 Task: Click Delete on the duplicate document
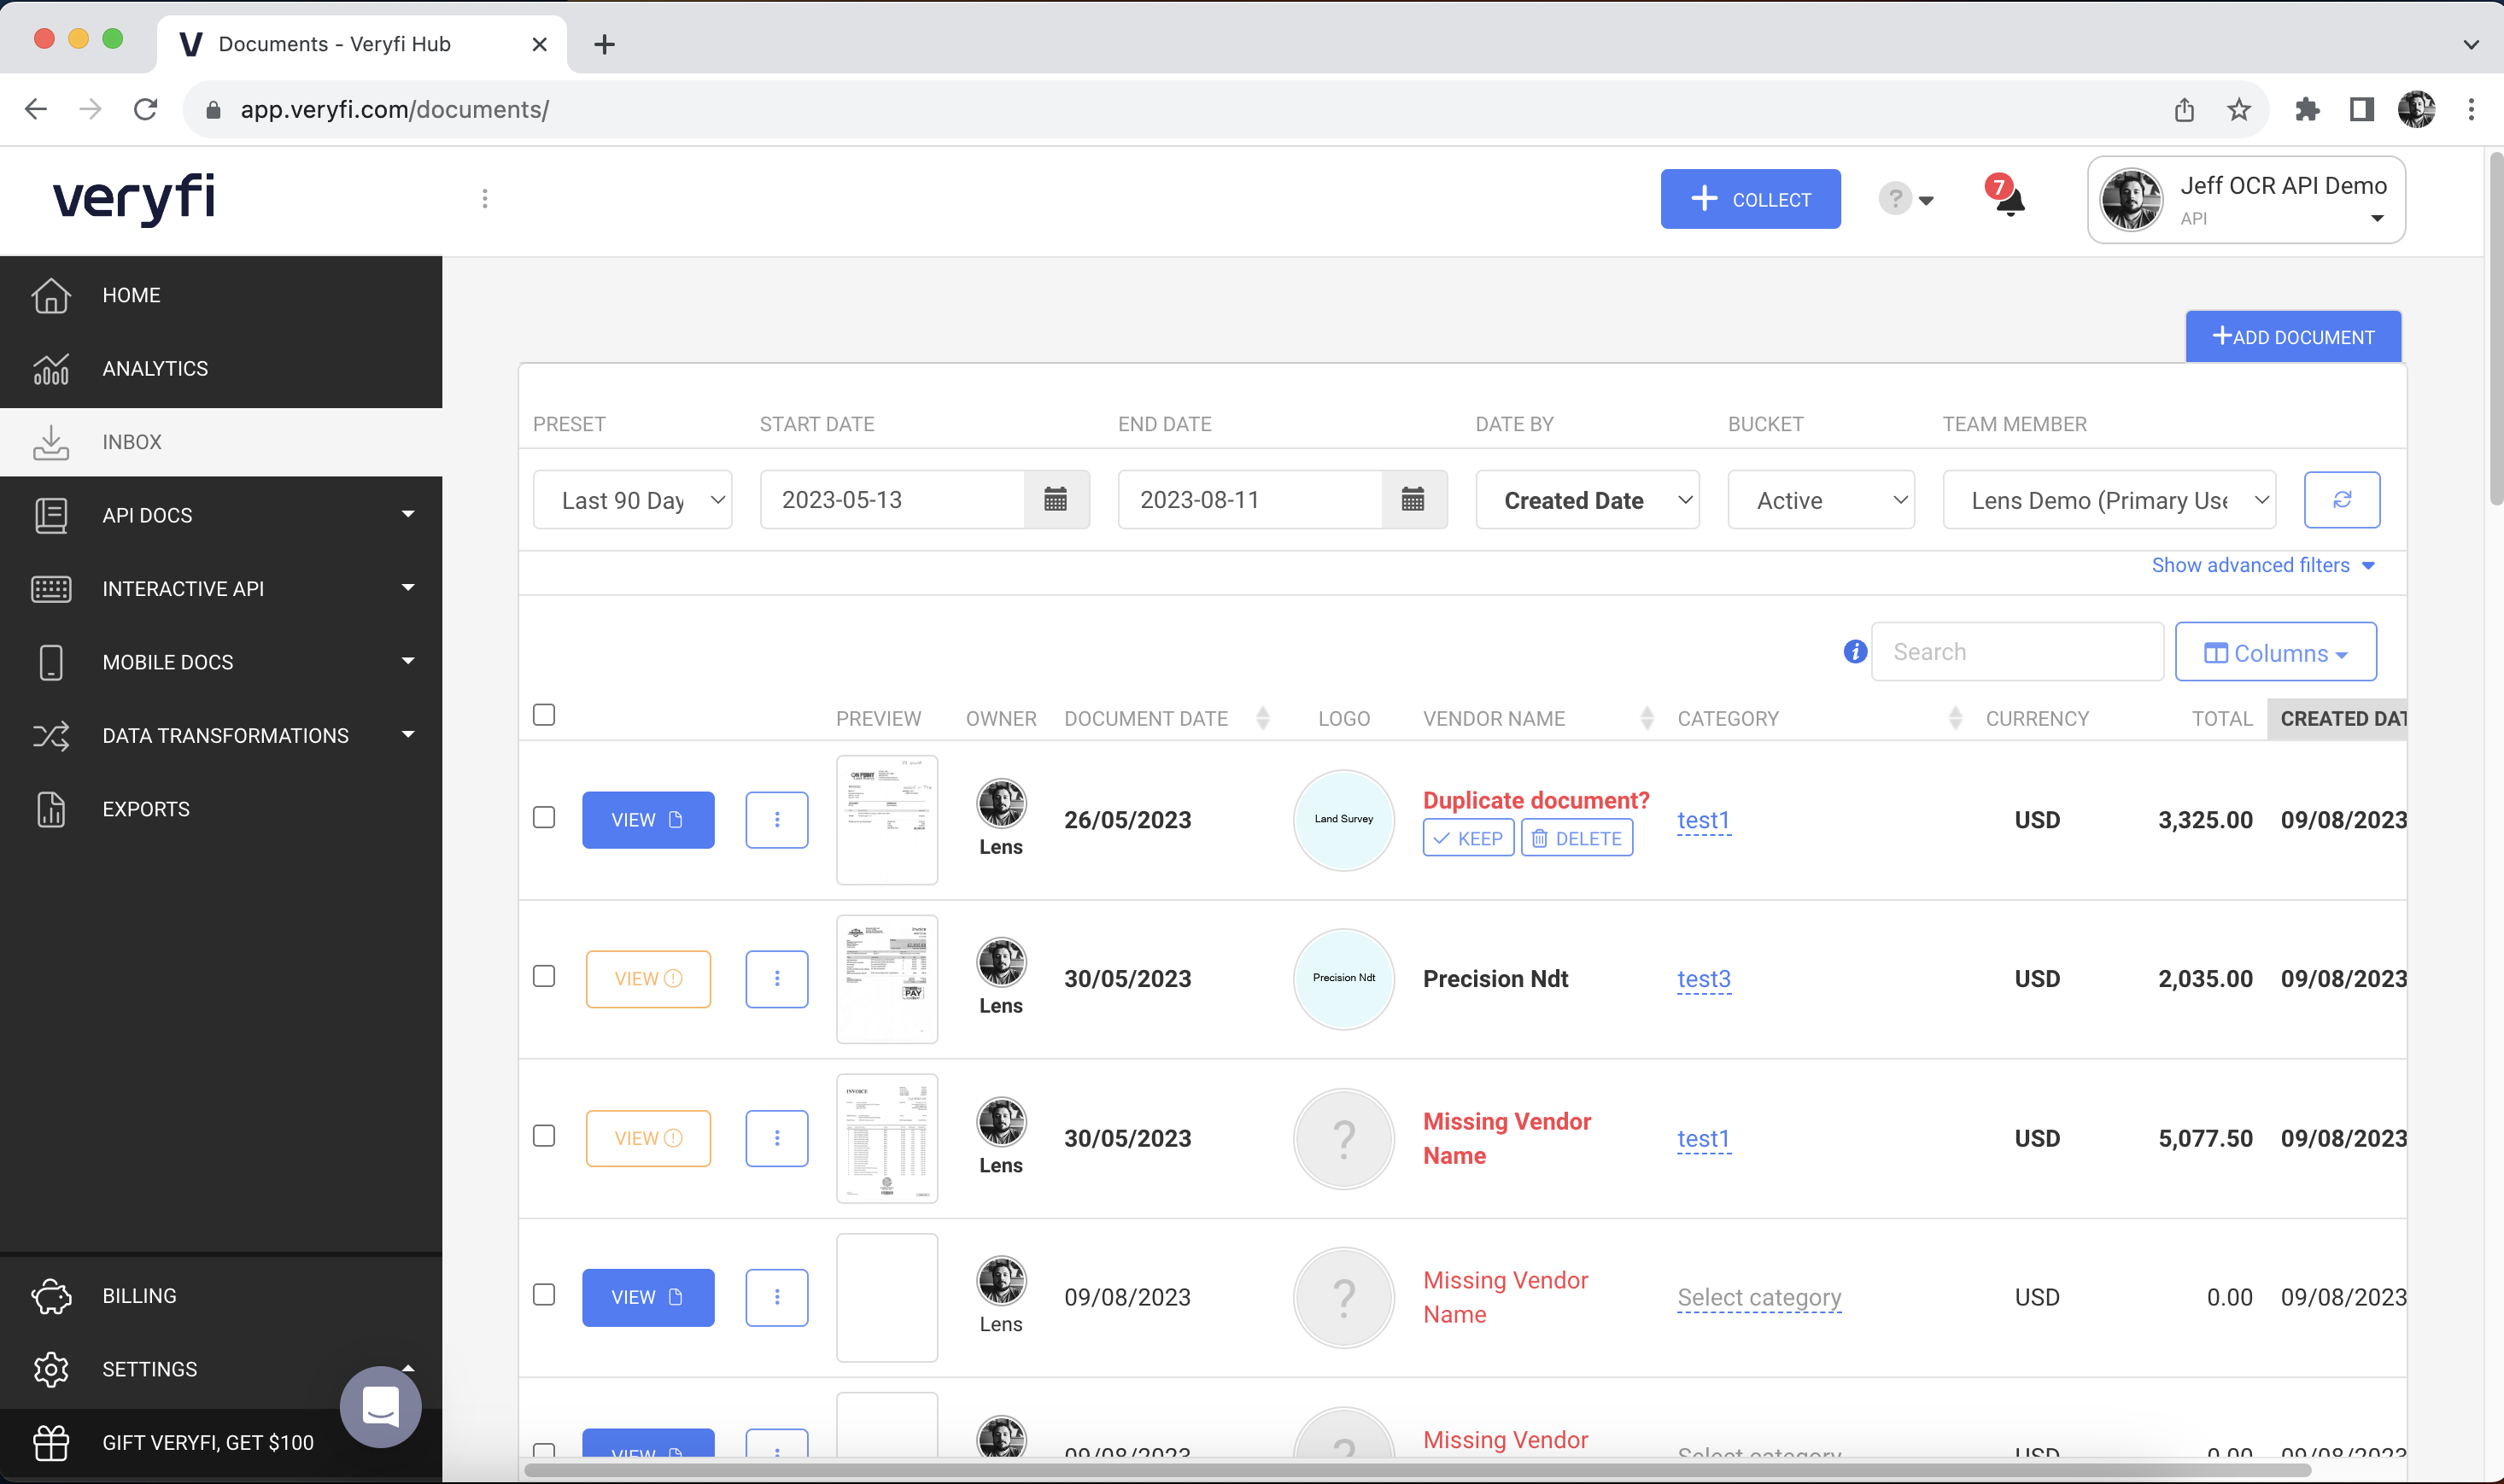pyautogui.click(x=1577, y=838)
